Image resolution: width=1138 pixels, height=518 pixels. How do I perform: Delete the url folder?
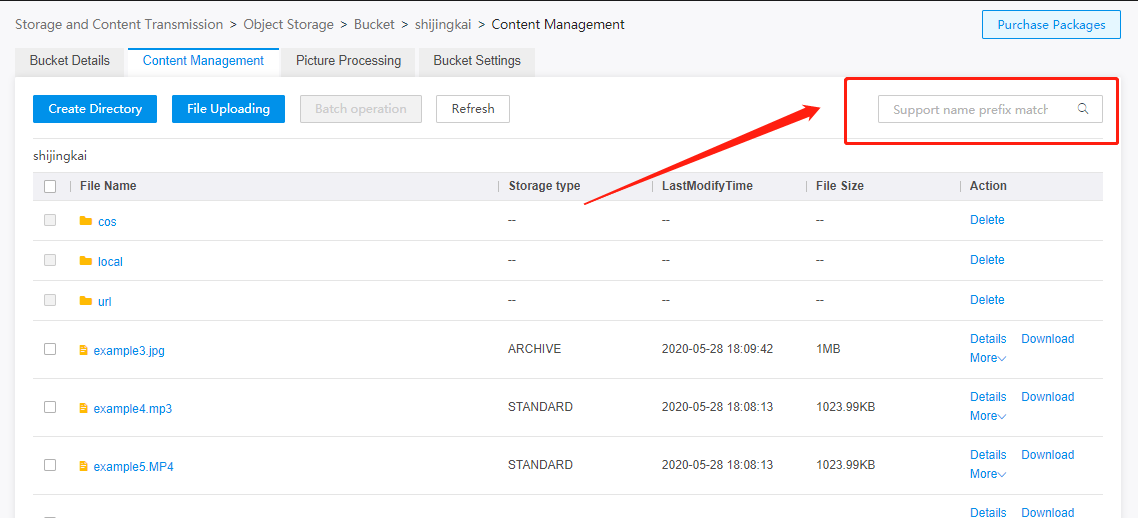[987, 300]
